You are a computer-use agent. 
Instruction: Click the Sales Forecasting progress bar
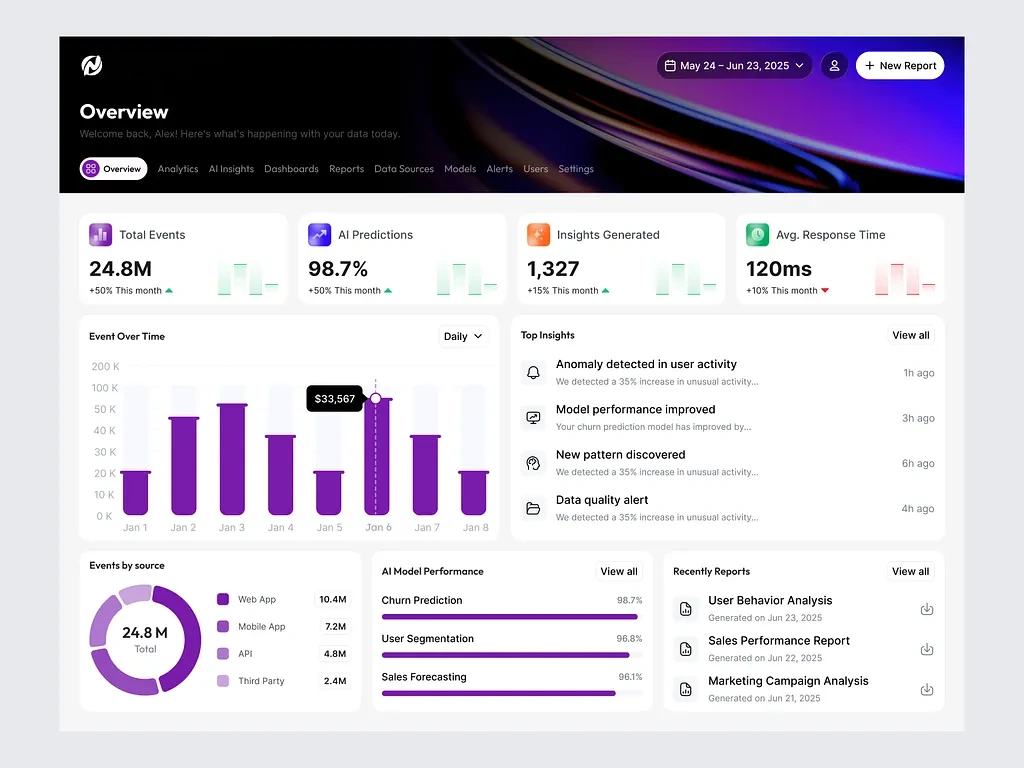point(512,694)
